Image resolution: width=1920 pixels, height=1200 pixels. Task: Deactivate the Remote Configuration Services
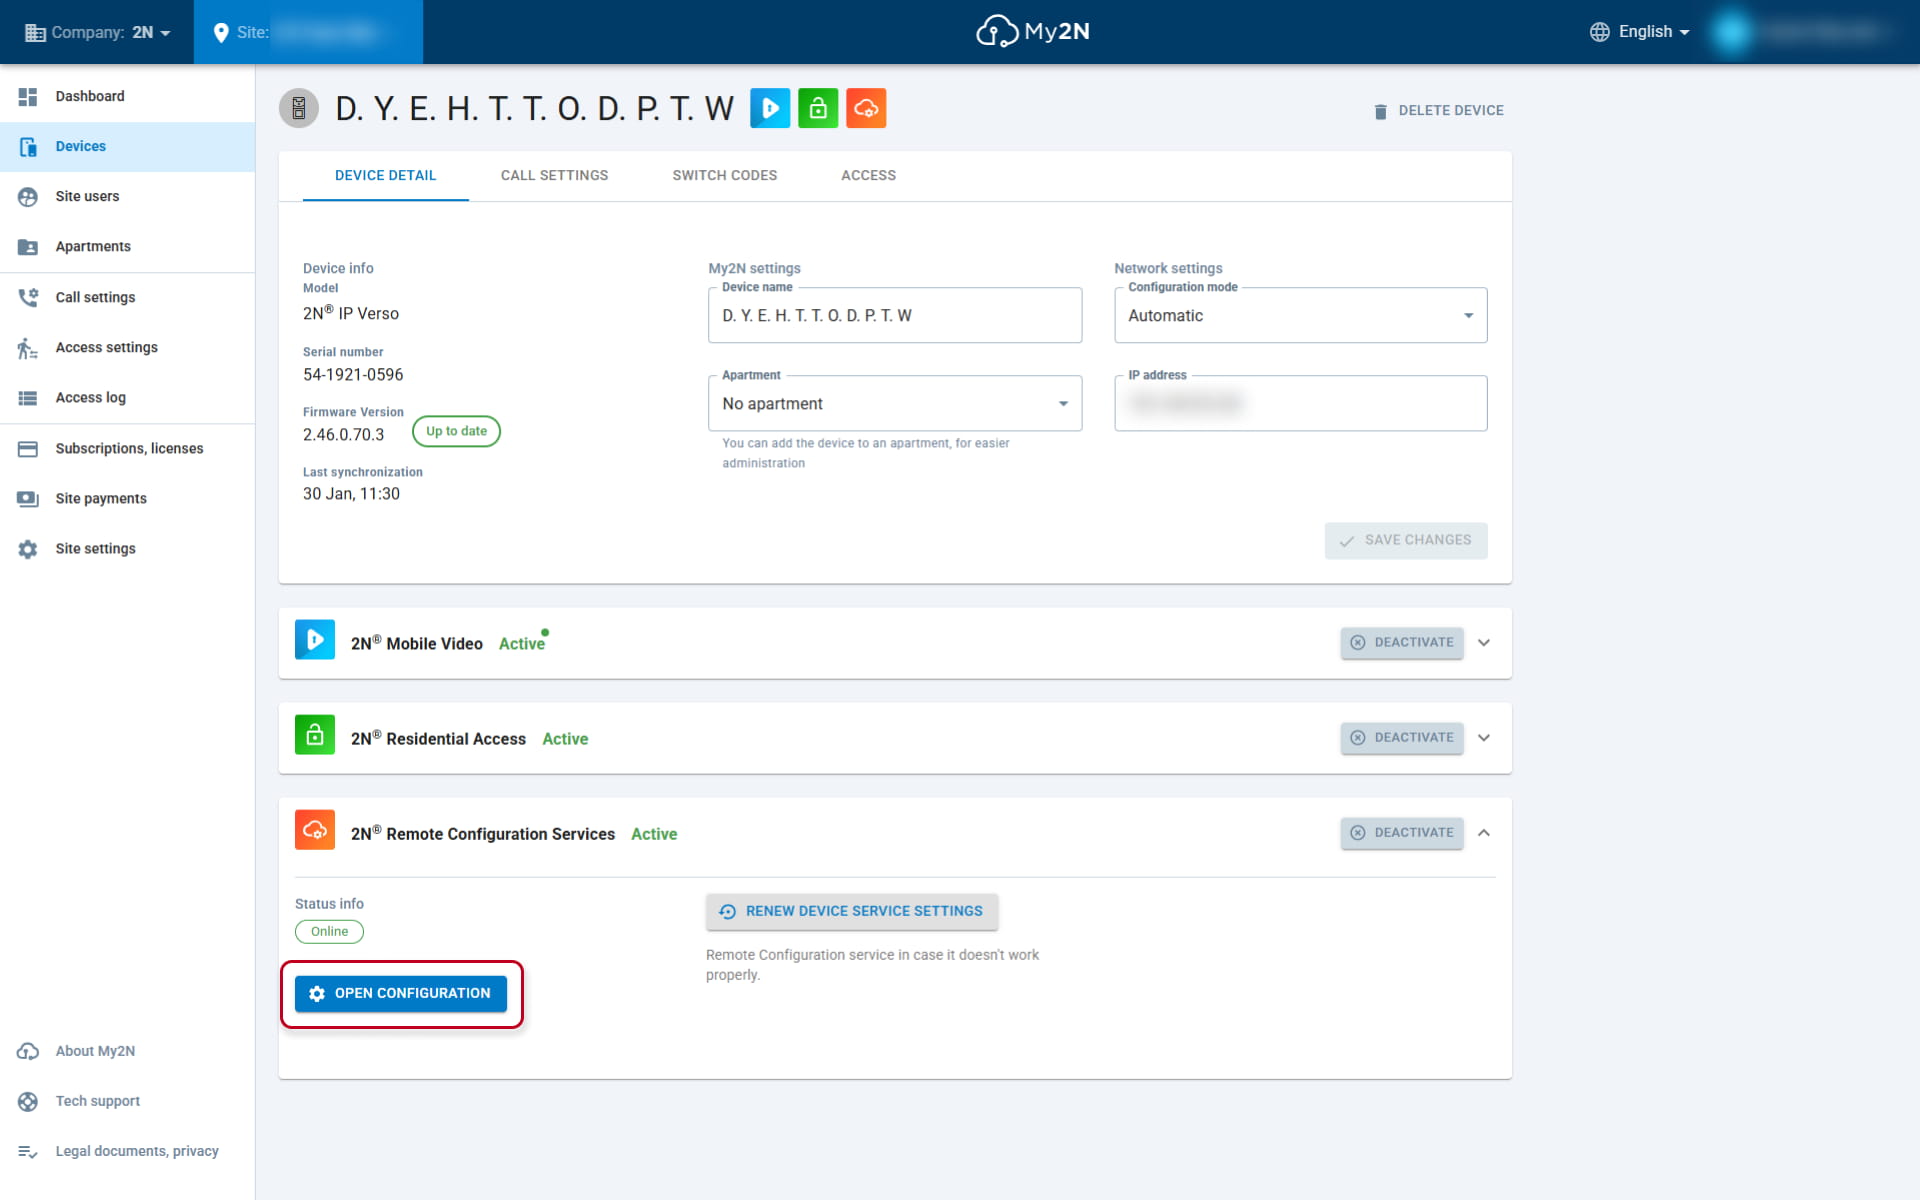pos(1402,833)
